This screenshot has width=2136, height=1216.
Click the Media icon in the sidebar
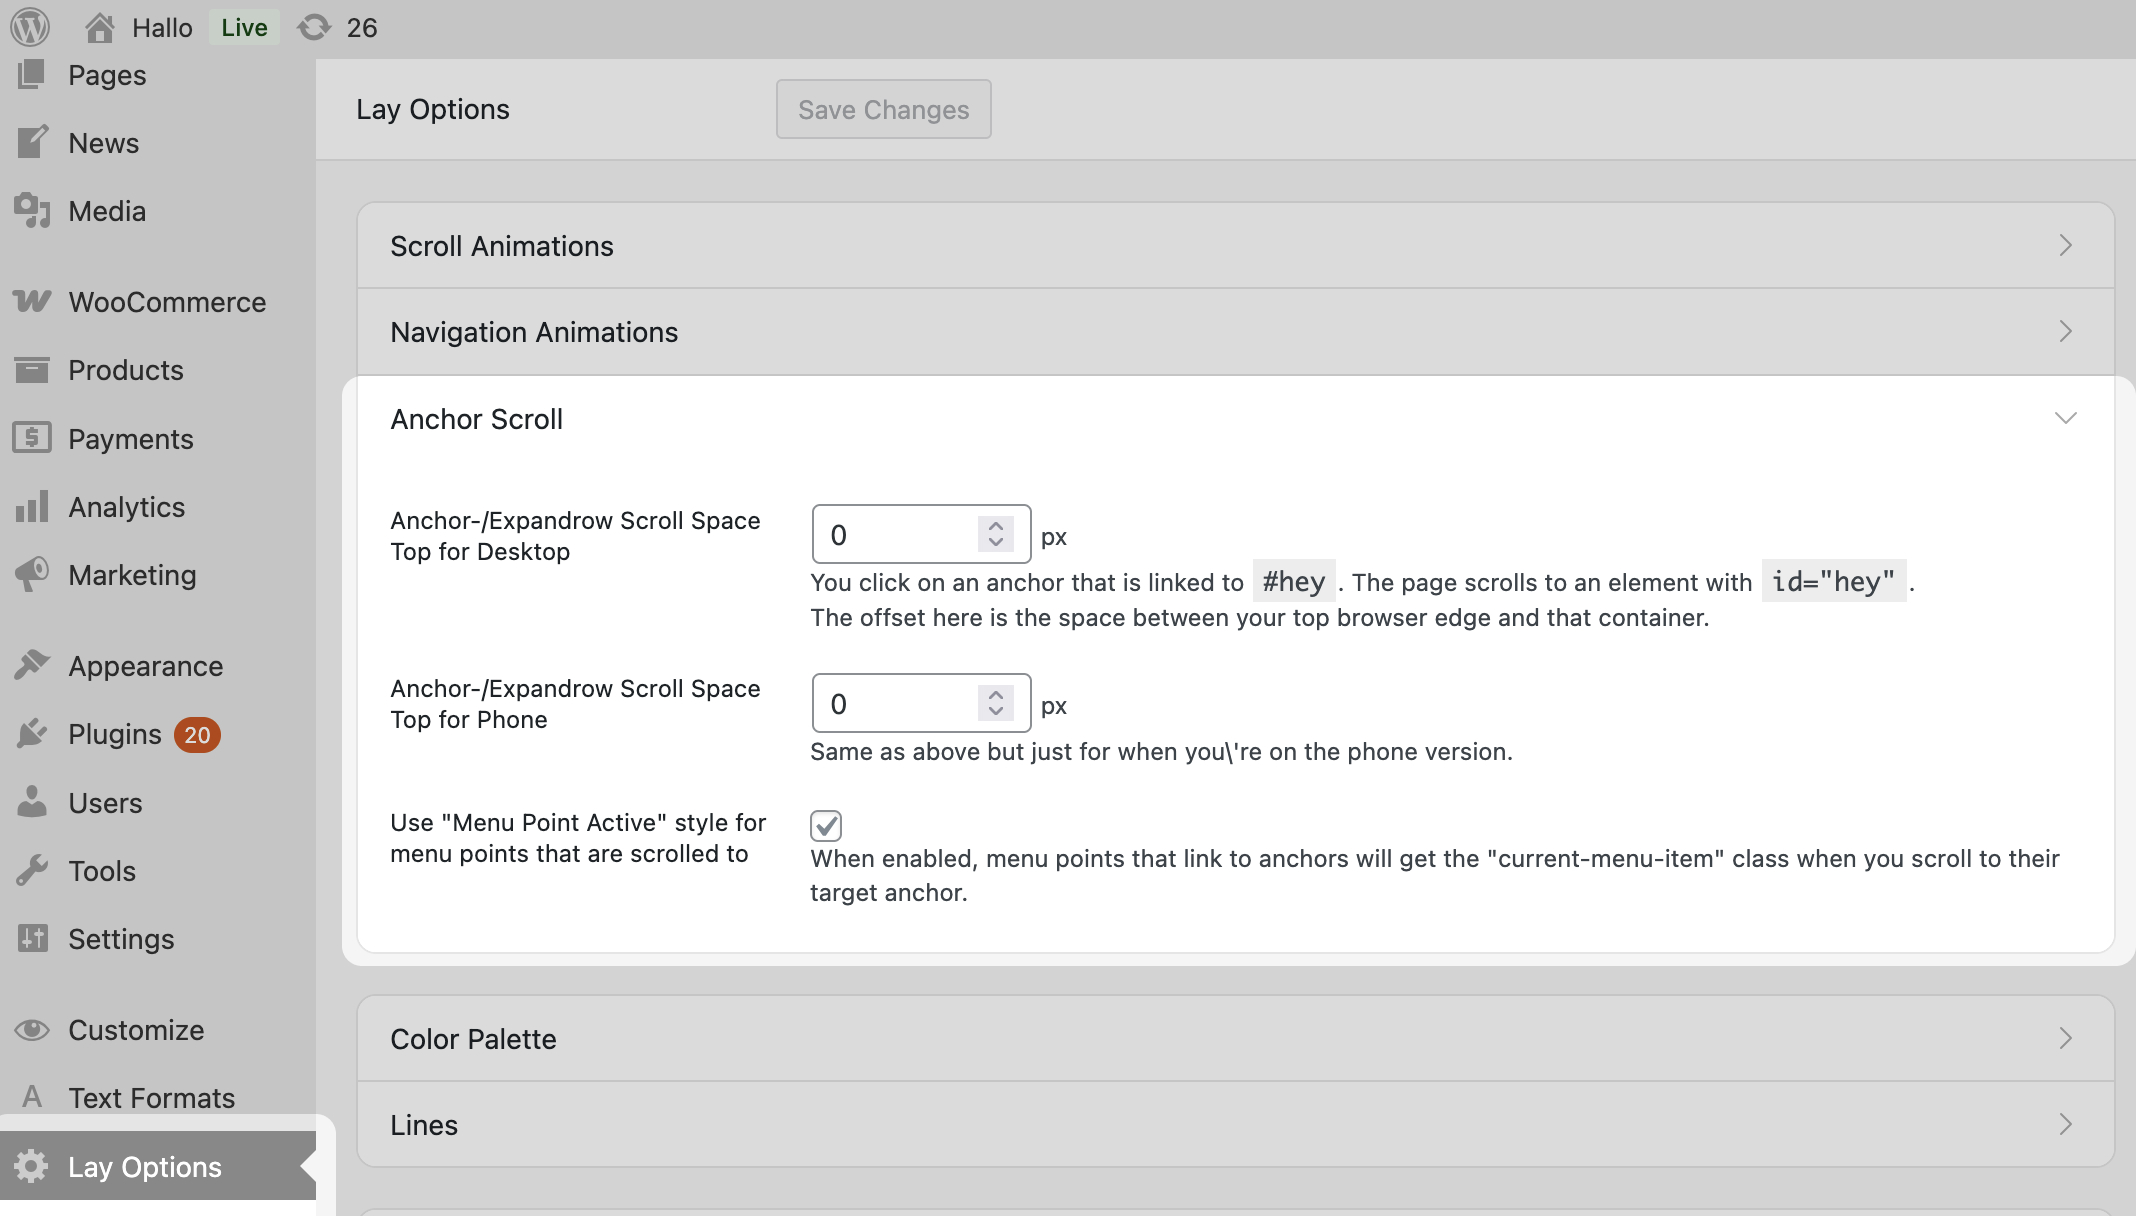pyautogui.click(x=32, y=211)
